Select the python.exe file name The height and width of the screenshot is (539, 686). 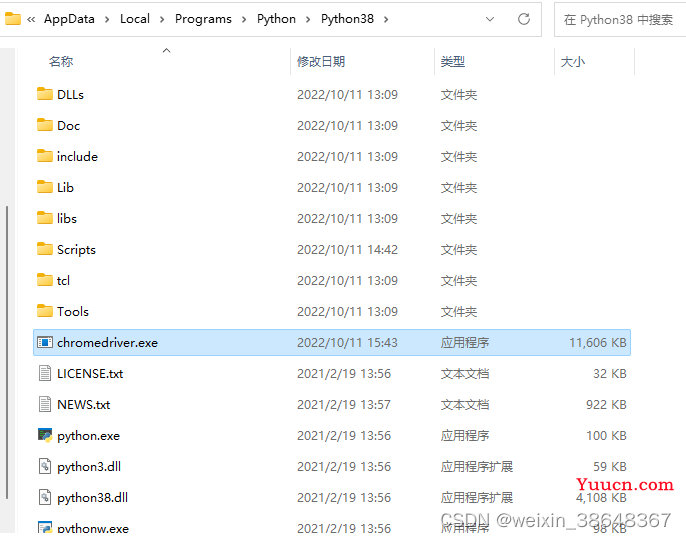pos(88,436)
